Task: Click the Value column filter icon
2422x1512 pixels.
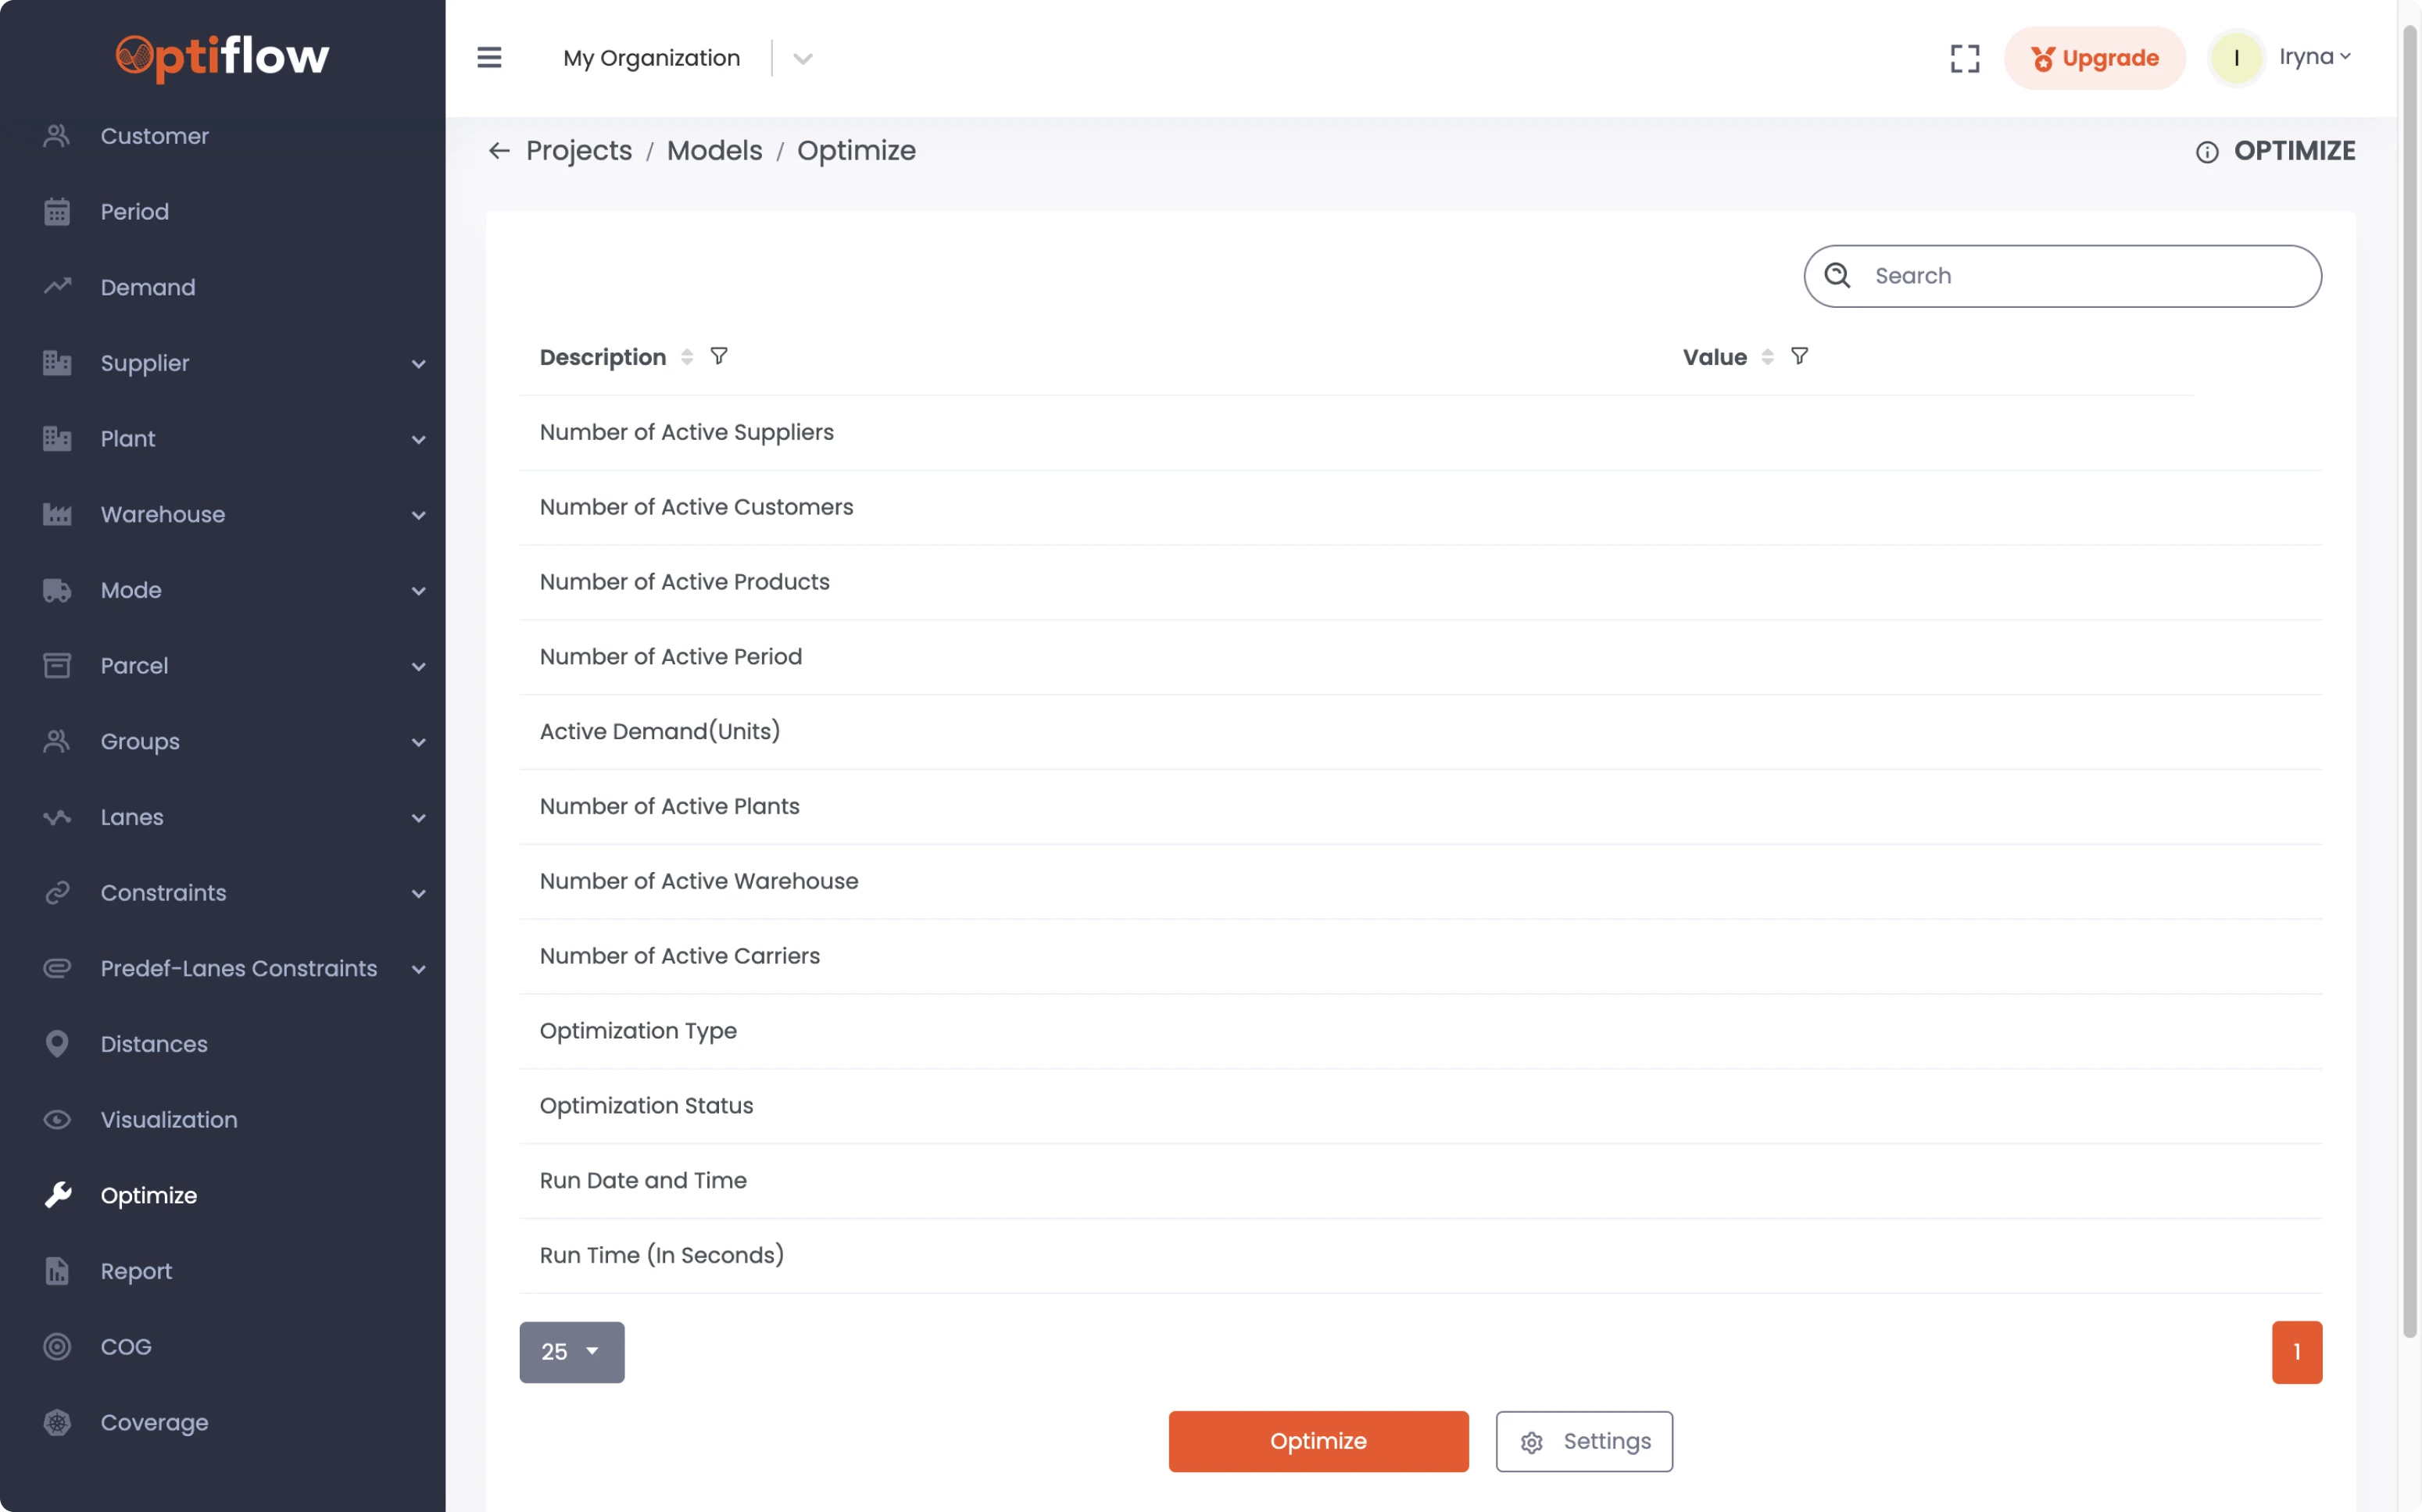Action: (x=1799, y=356)
